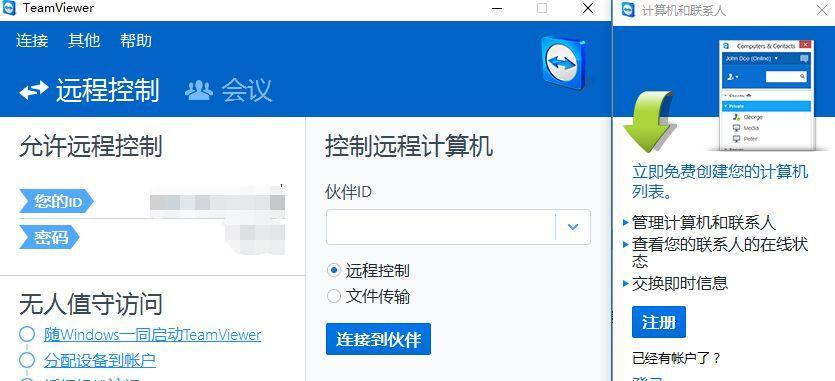Close the TeamViewer main window
835x381 pixels.
tap(588, 8)
